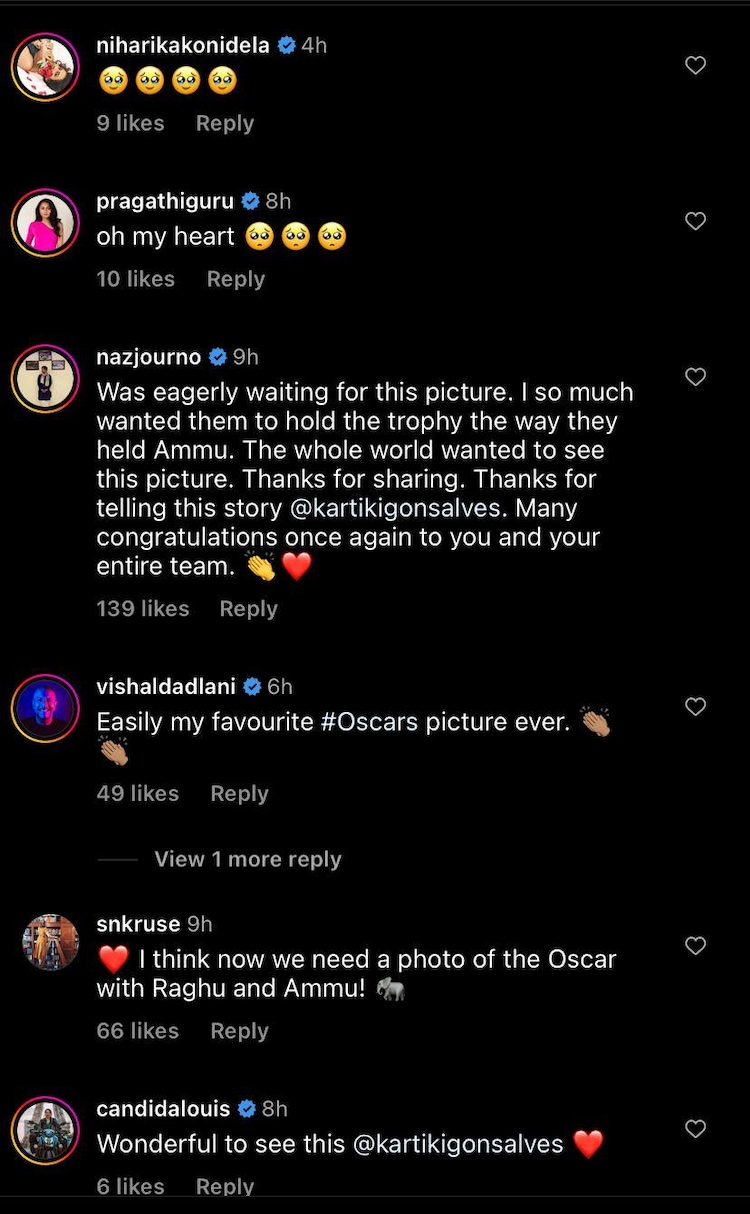Image resolution: width=750 pixels, height=1214 pixels.
Task: Reply to snkruse's comment
Action: point(239,1031)
